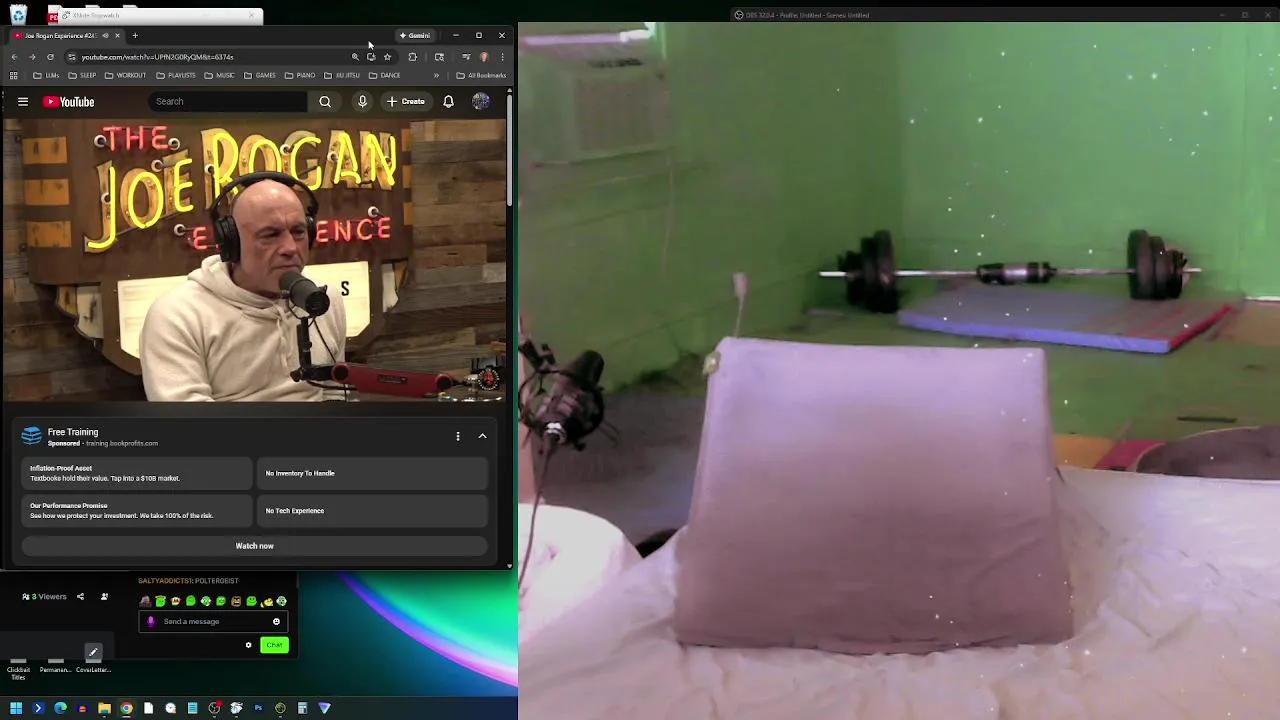The width and height of the screenshot is (1280, 720).
Task: Select the youtube.com URL in address bar
Action: point(157,57)
